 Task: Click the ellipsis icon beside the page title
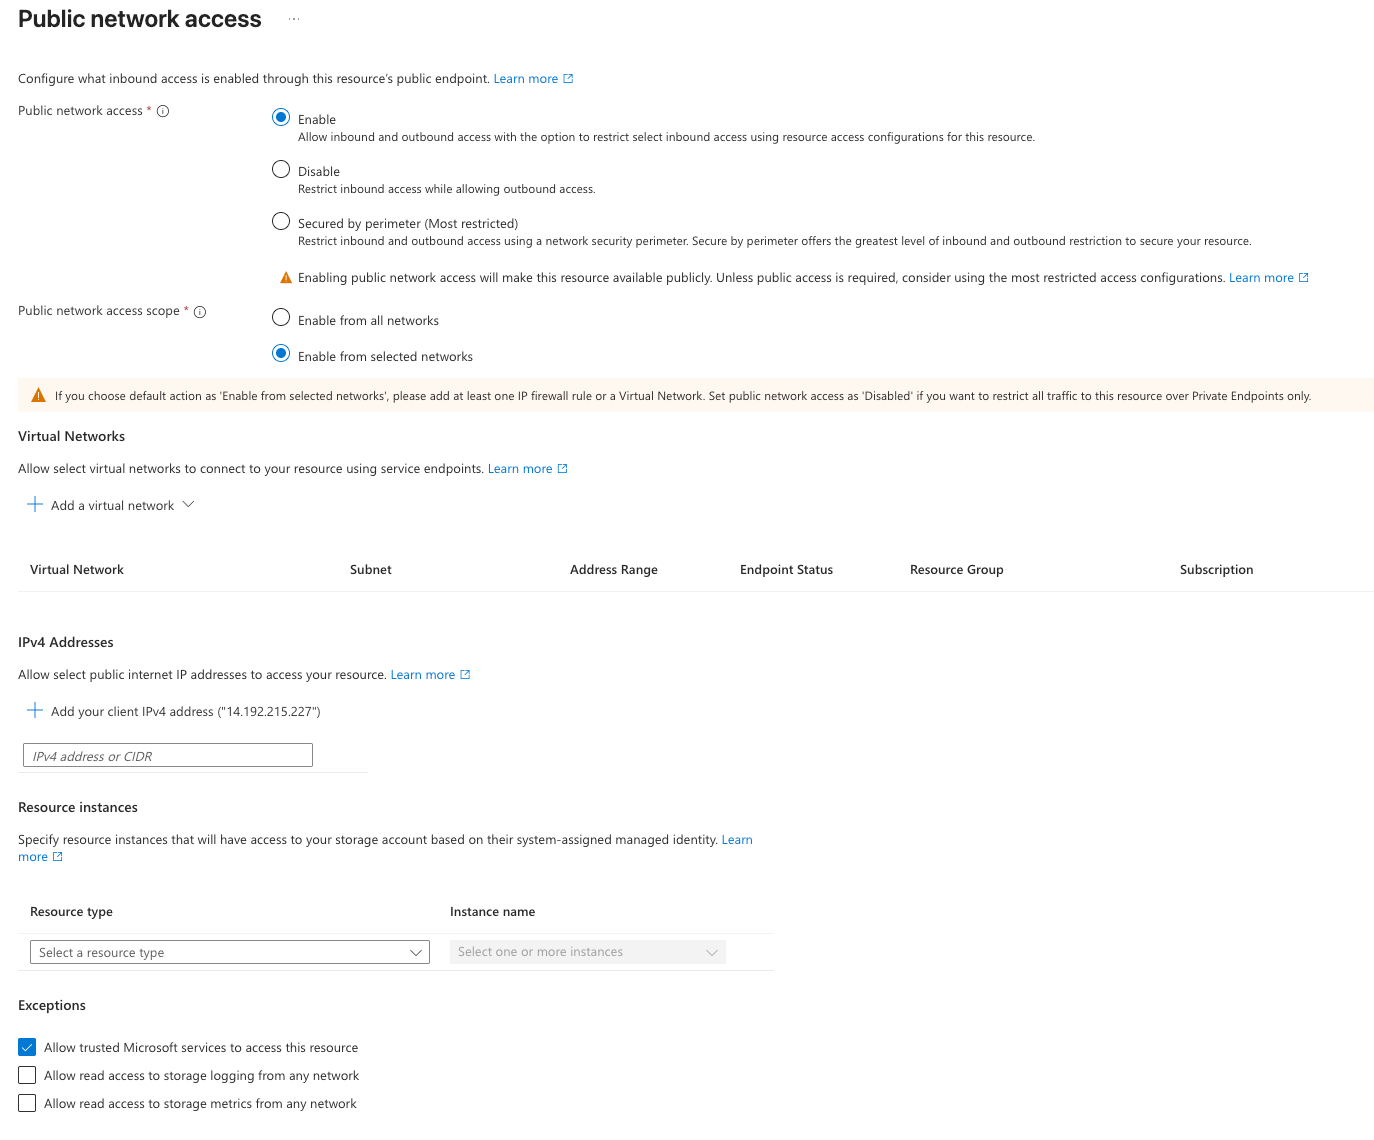pos(294,19)
